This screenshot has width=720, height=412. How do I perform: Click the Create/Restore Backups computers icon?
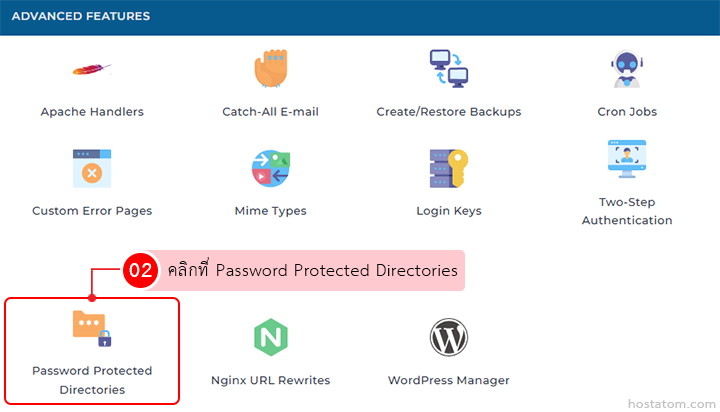(x=449, y=69)
